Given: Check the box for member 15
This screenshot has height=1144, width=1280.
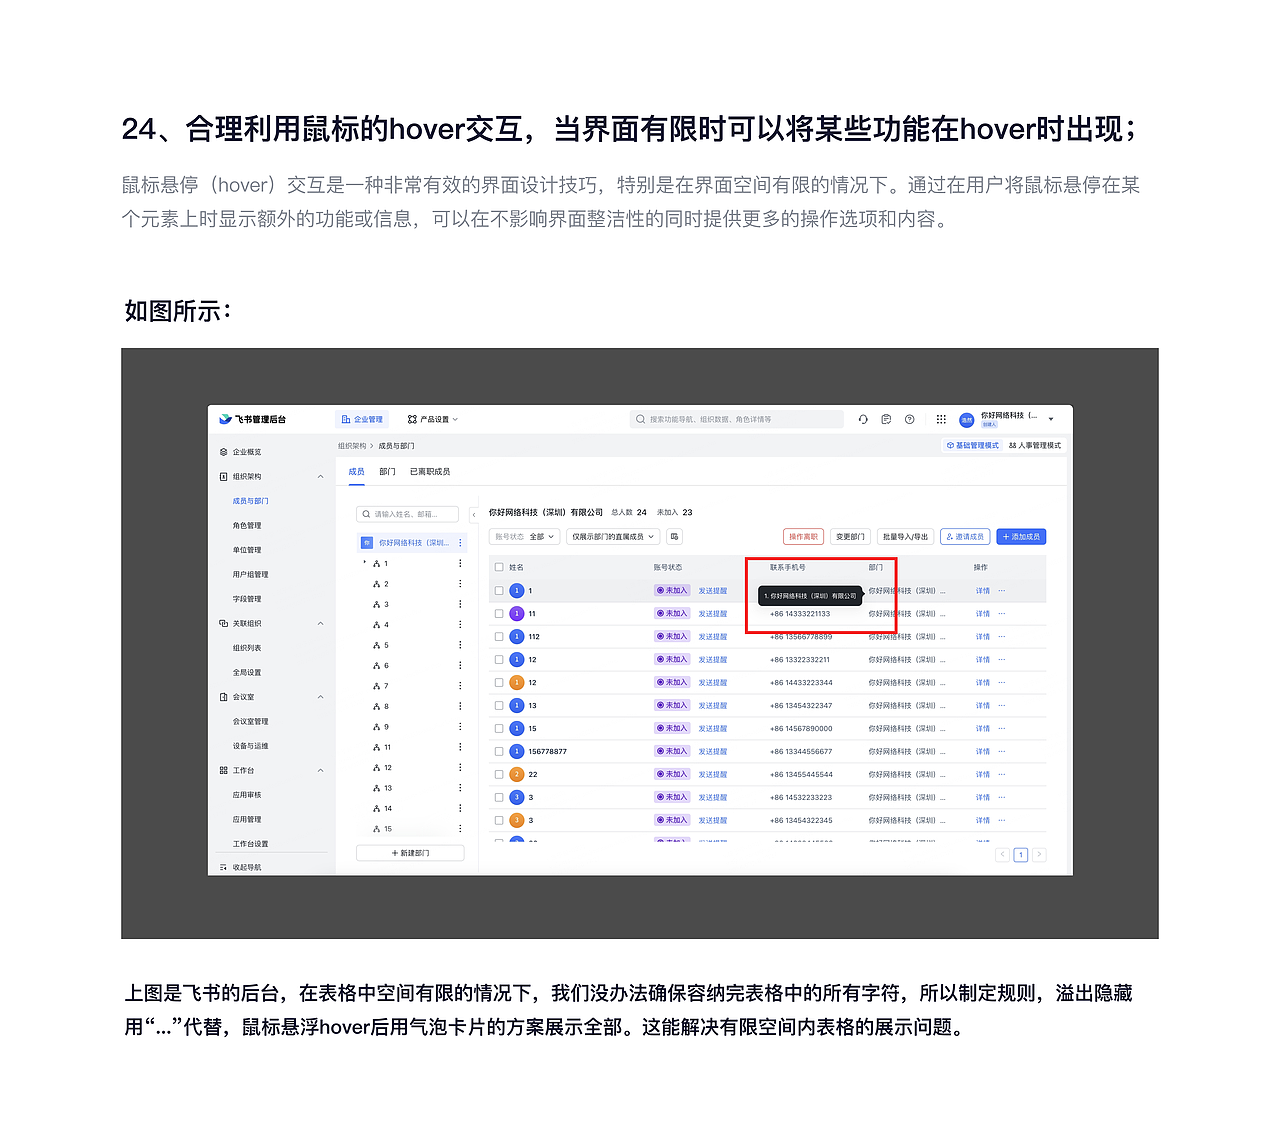Looking at the screenshot, I should click(499, 729).
